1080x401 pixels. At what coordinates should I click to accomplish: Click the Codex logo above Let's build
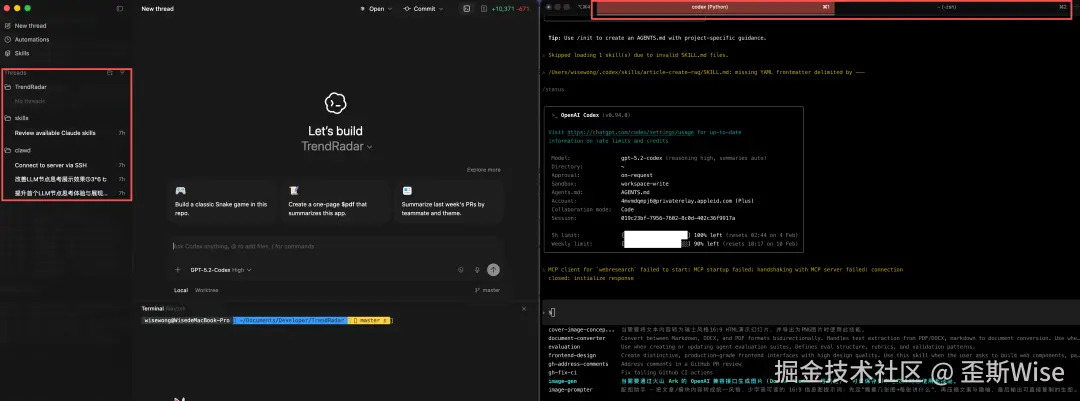[x=335, y=103]
